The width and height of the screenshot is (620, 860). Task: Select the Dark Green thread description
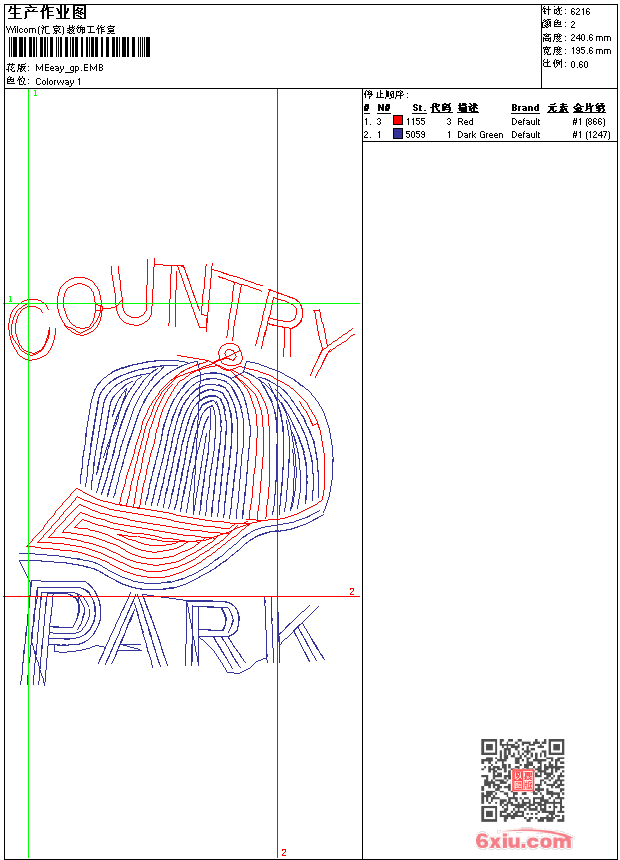click(480, 134)
